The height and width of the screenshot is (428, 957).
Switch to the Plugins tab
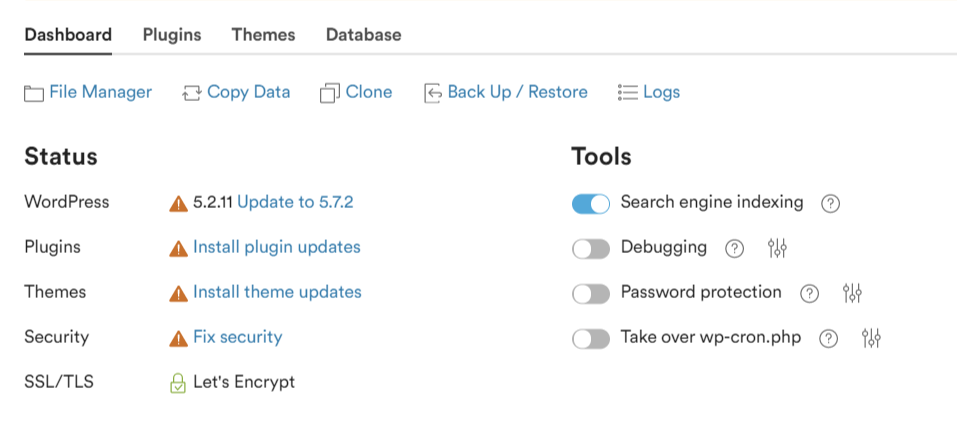click(172, 35)
